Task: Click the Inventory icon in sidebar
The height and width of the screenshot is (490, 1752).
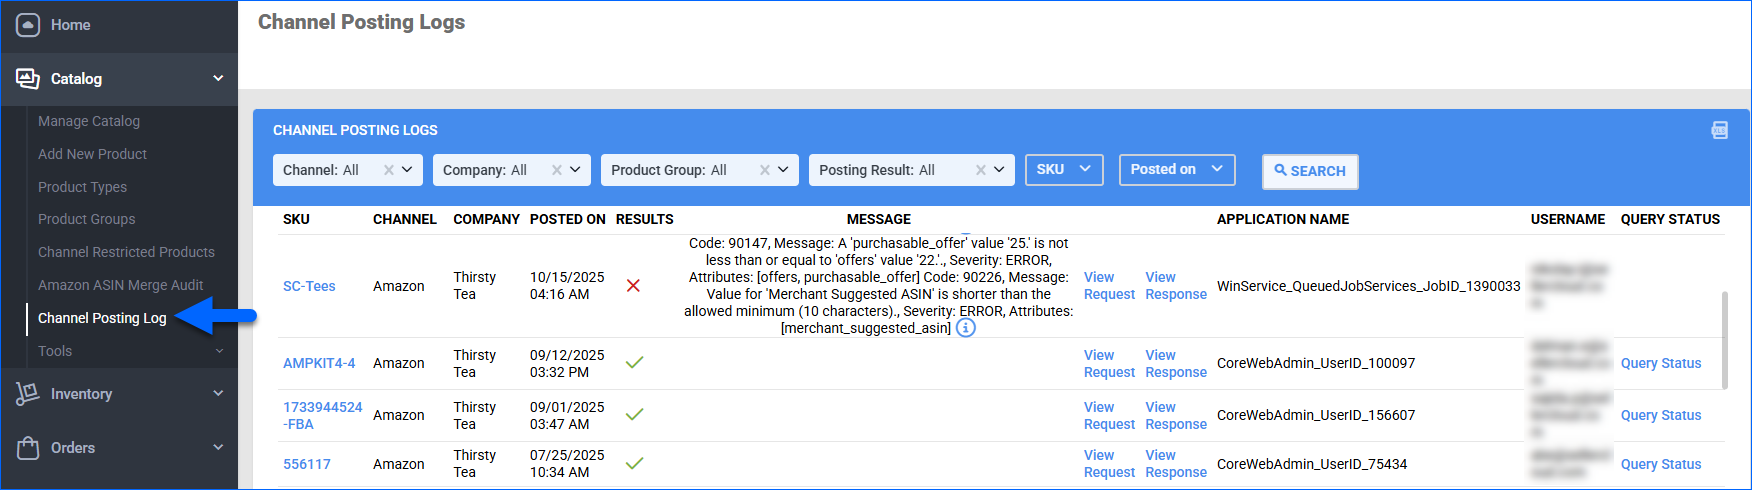Action: [x=28, y=394]
